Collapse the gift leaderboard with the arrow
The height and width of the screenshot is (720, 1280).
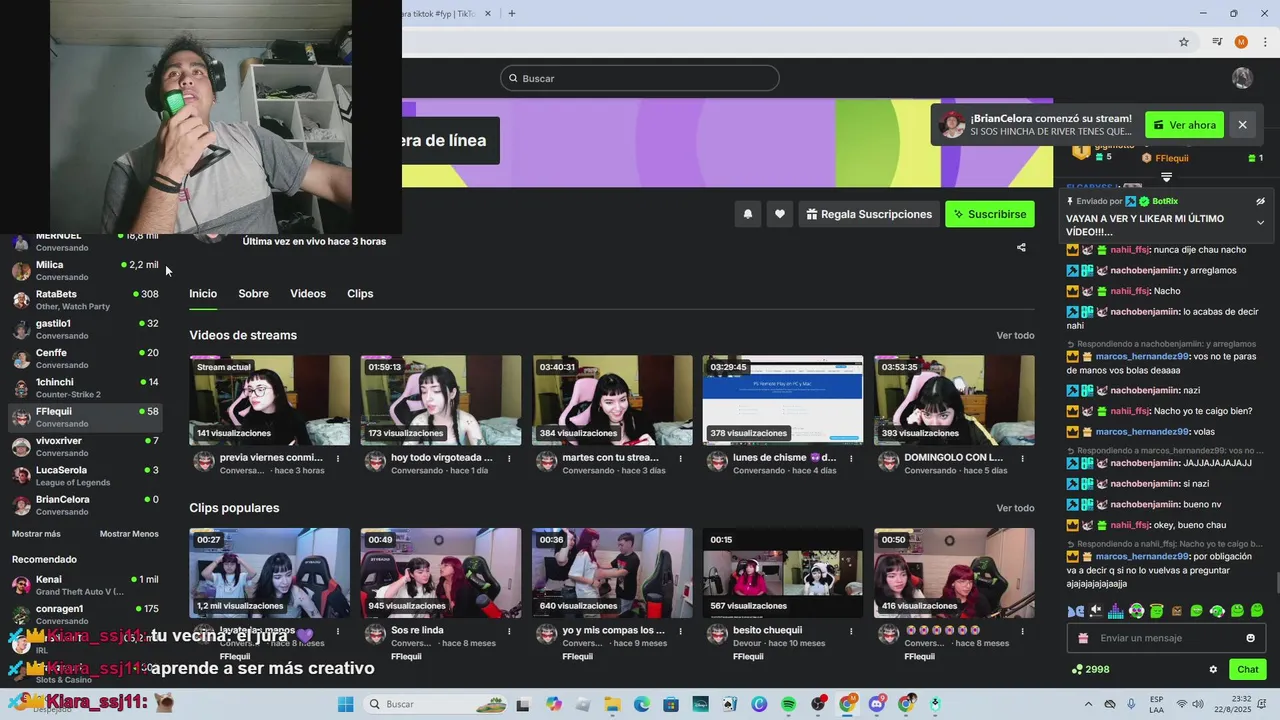[1166, 177]
